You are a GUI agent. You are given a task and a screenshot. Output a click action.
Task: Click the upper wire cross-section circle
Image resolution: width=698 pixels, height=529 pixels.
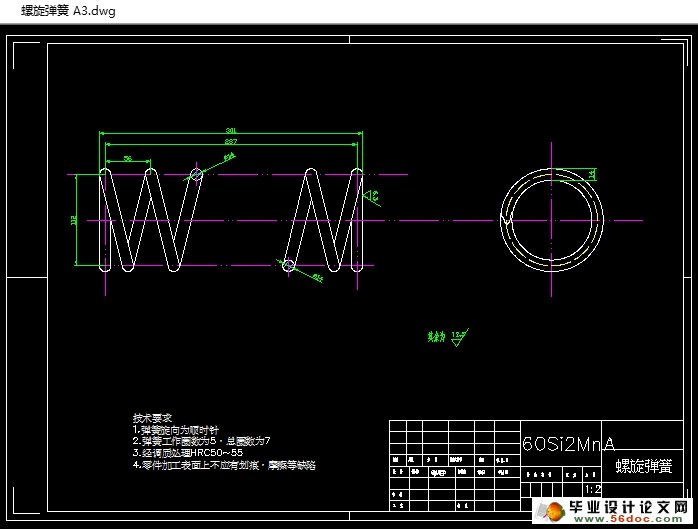[x=196, y=175]
